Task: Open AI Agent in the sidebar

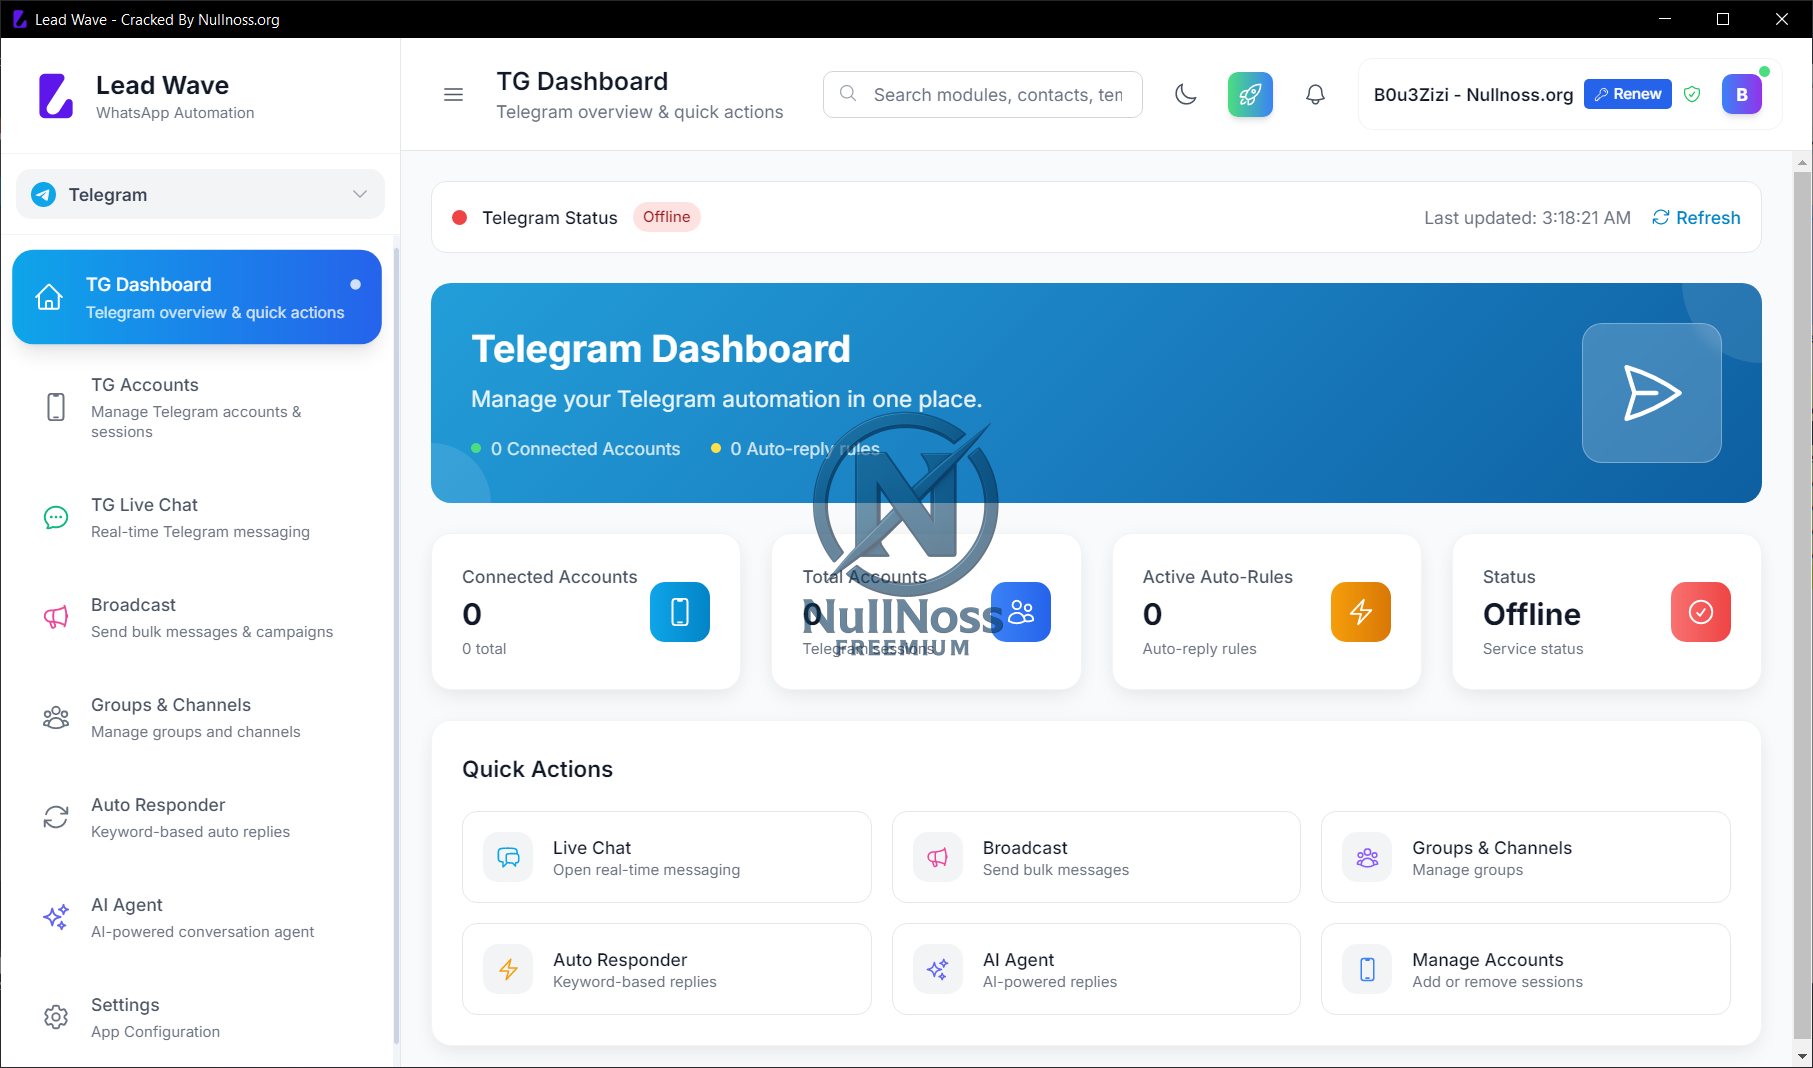Action: pyautogui.click(x=197, y=918)
